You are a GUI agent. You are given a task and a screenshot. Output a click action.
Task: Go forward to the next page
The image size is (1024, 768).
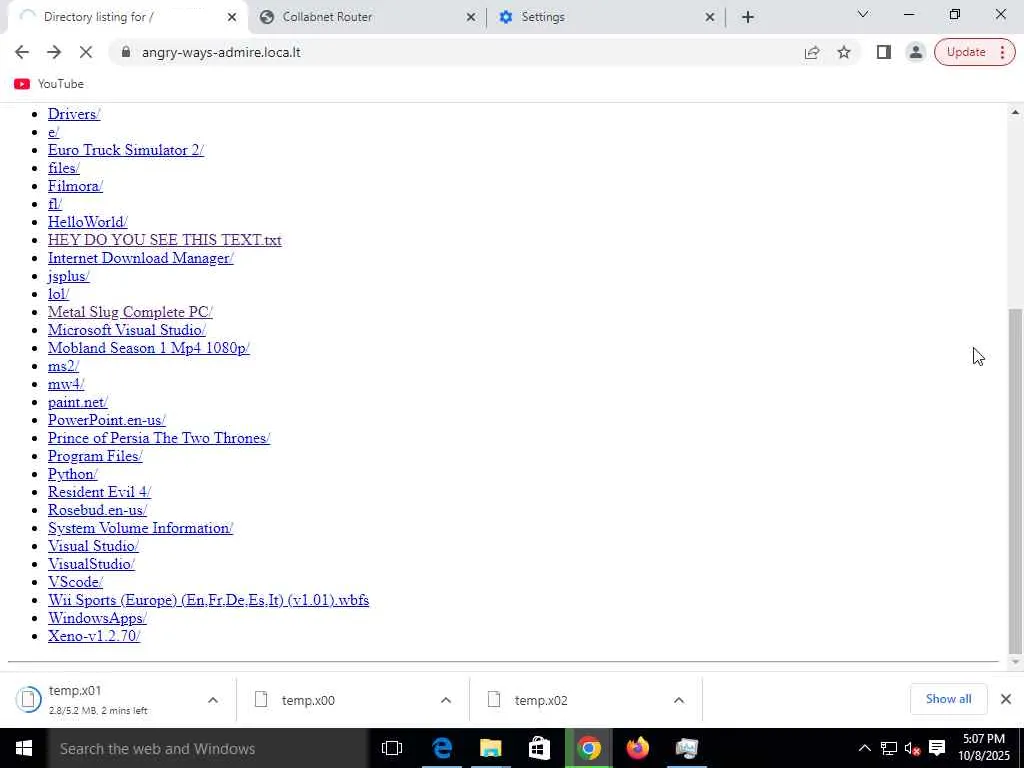[54, 52]
